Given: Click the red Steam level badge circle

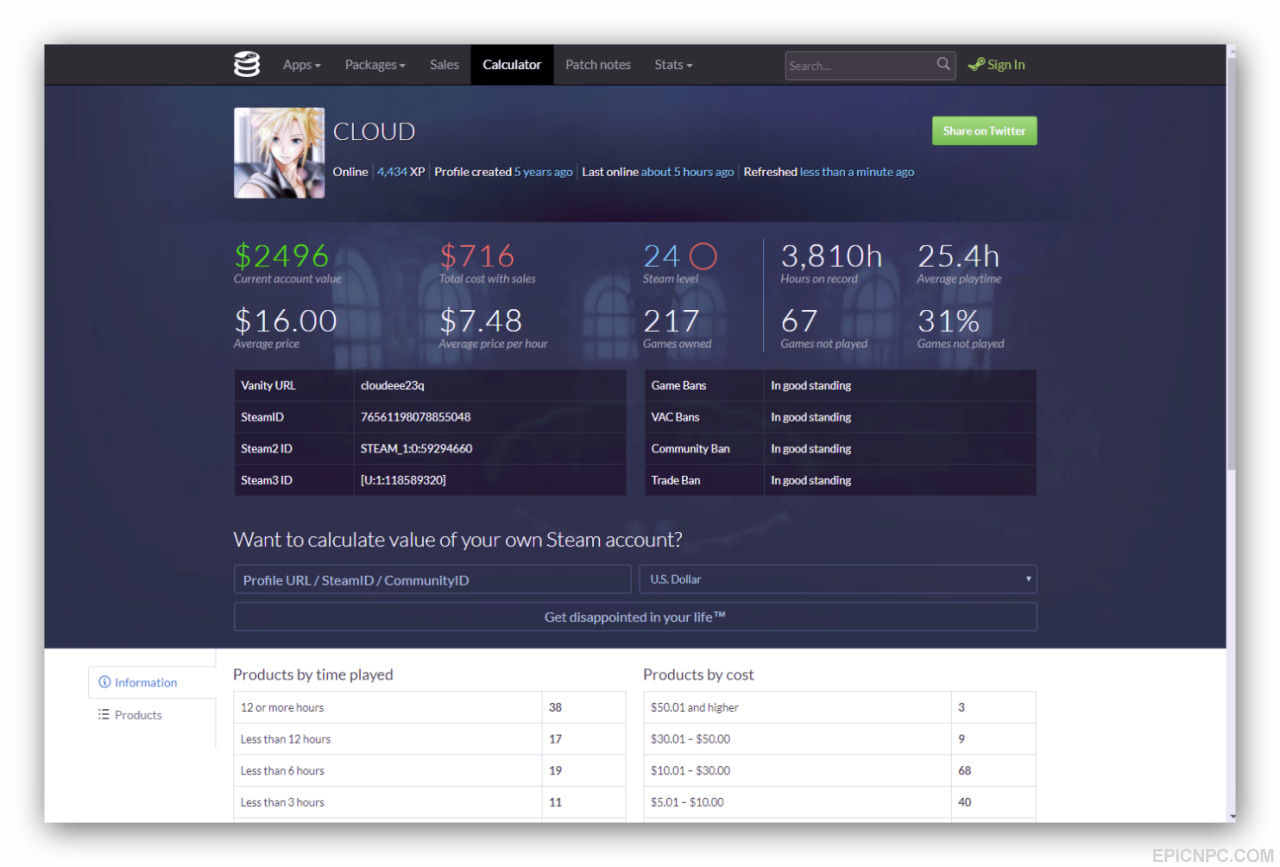Looking at the screenshot, I should click(x=703, y=257).
